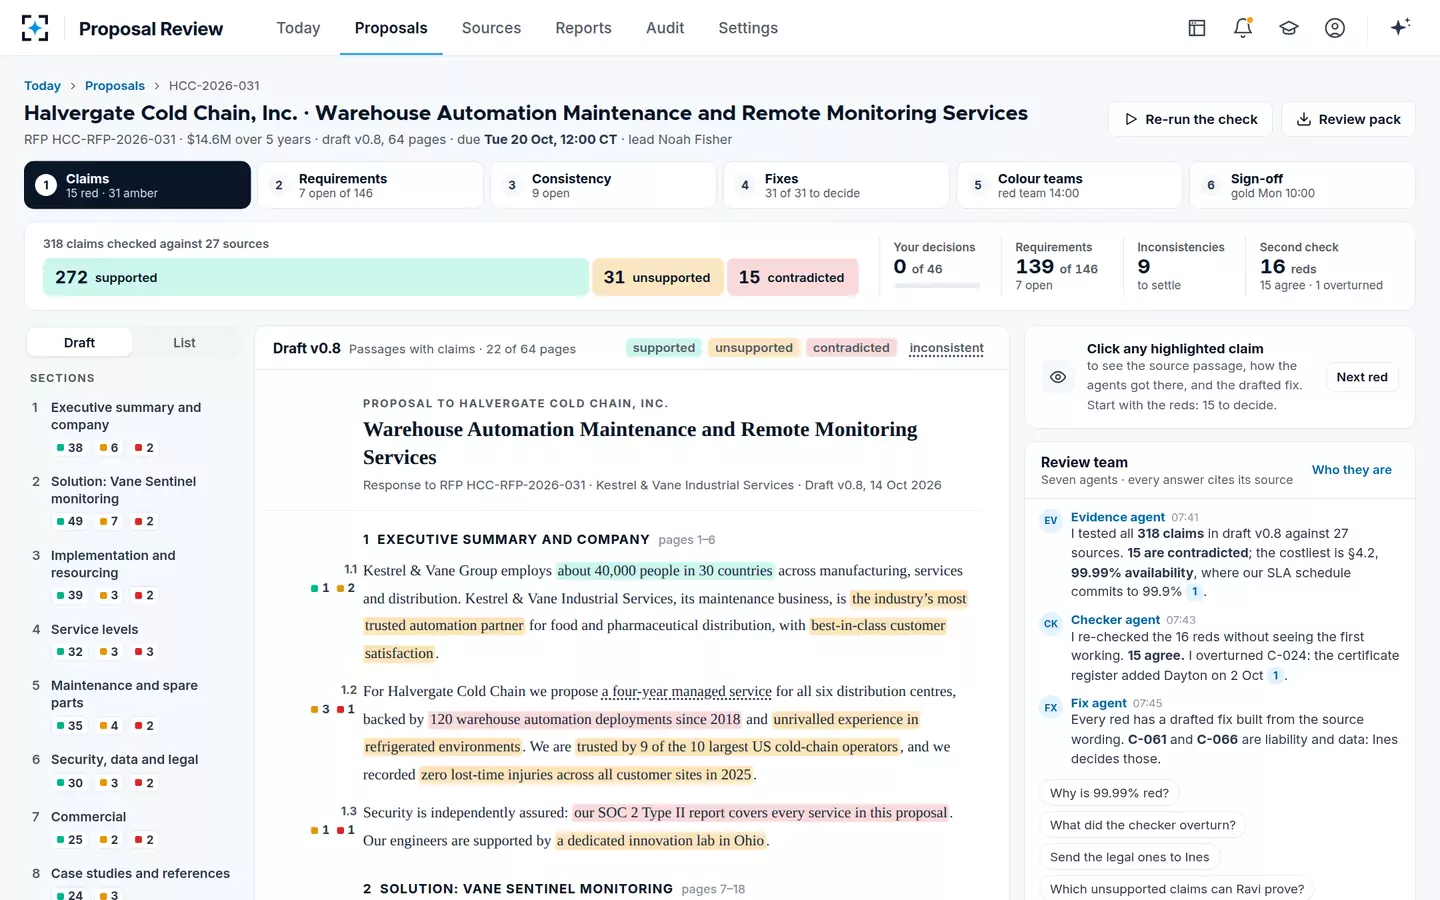Open notifications bell icon
Image resolution: width=1440 pixels, height=900 pixels.
(1243, 28)
